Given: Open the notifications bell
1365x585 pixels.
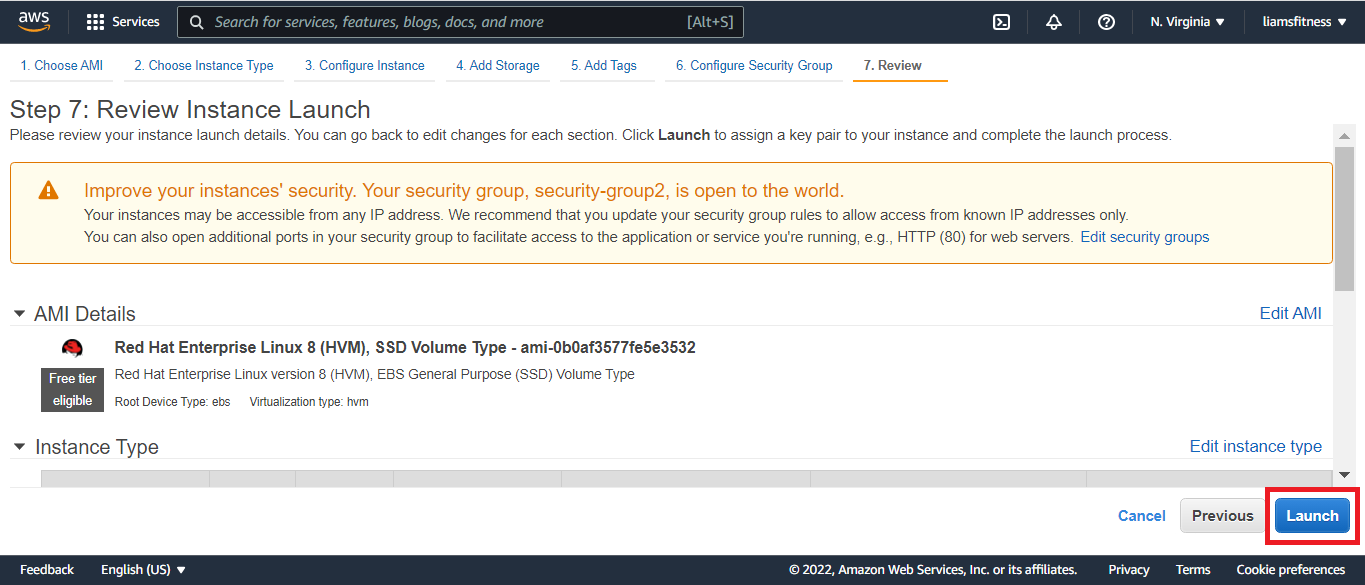Looking at the screenshot, I should [x=1054, y=22].
